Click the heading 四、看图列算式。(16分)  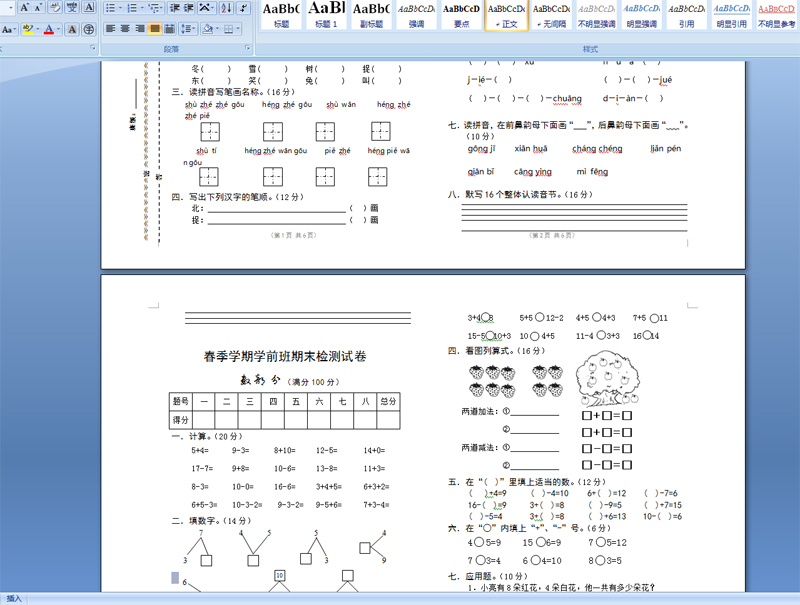[496, 351]
